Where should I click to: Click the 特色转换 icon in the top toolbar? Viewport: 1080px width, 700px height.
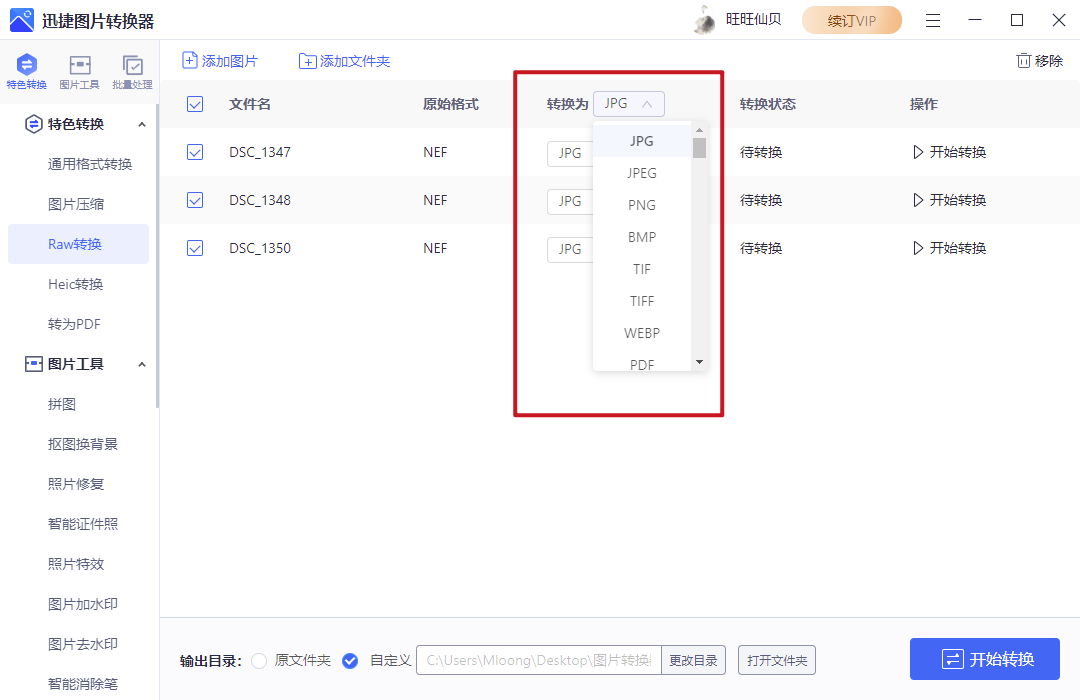click(26, 70)
